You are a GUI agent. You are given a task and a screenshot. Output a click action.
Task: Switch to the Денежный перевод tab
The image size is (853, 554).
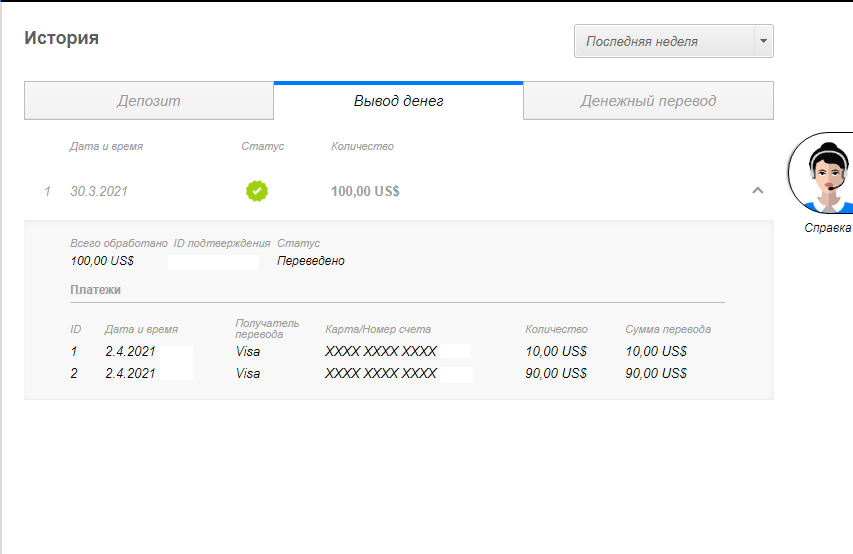pyautogui.click(x=648, y=101)
